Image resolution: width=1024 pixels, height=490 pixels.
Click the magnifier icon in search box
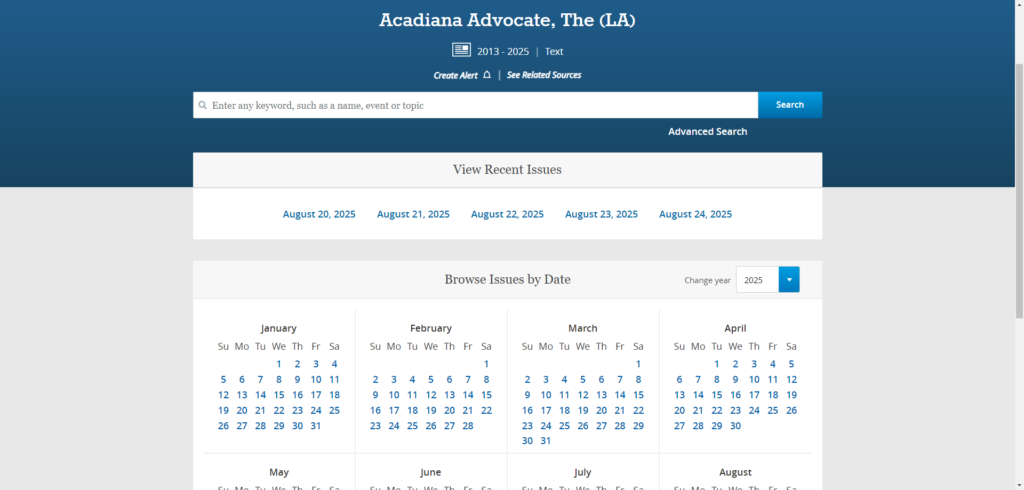point(203,105)
